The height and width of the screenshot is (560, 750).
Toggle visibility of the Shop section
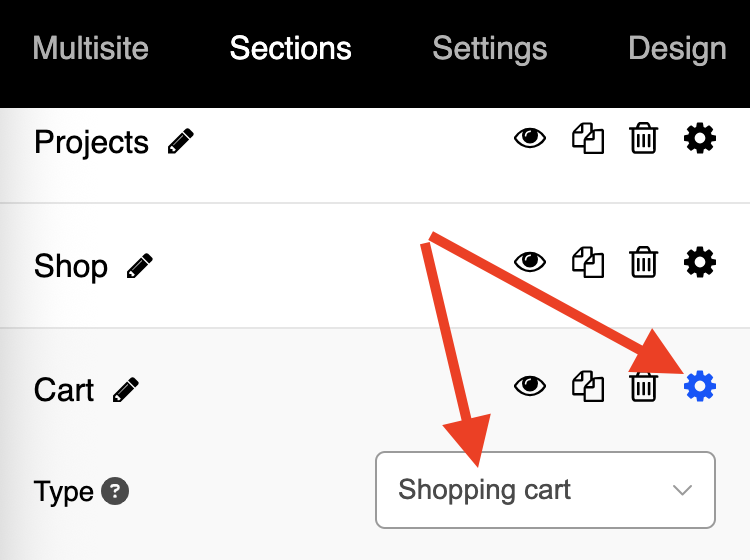point(530,262)
